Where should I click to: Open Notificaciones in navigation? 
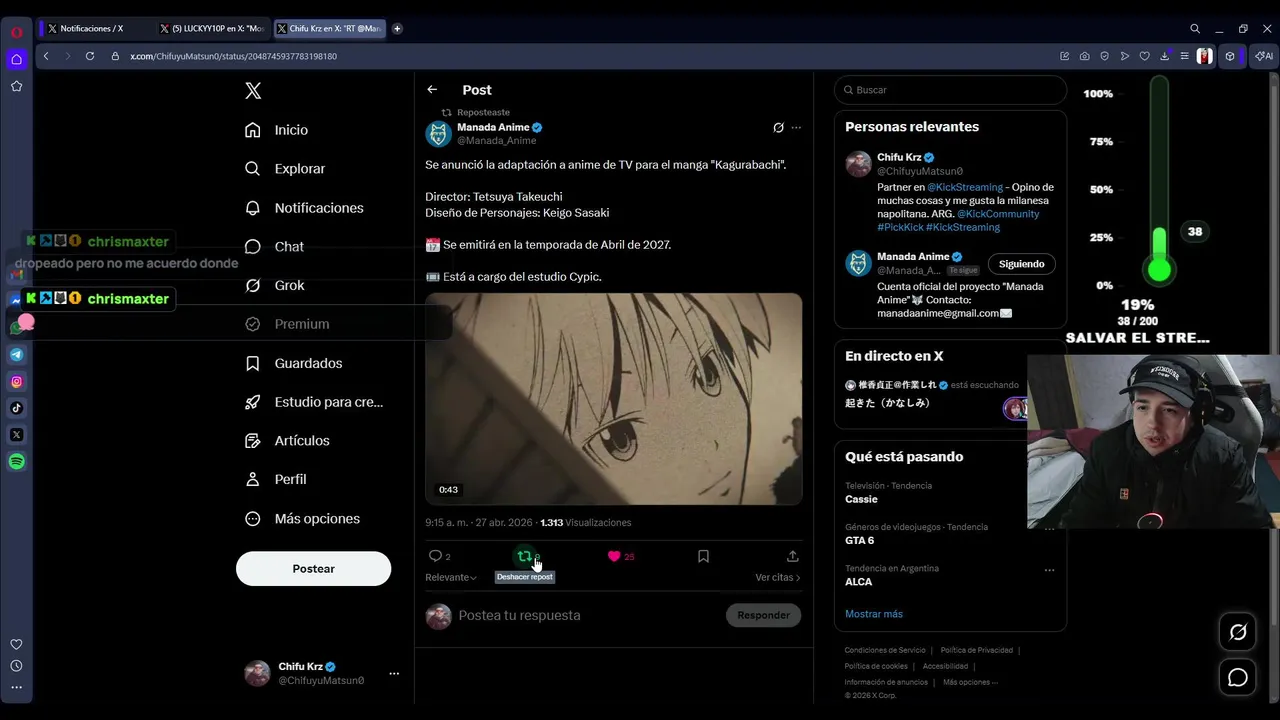click(x=305, y=208)
